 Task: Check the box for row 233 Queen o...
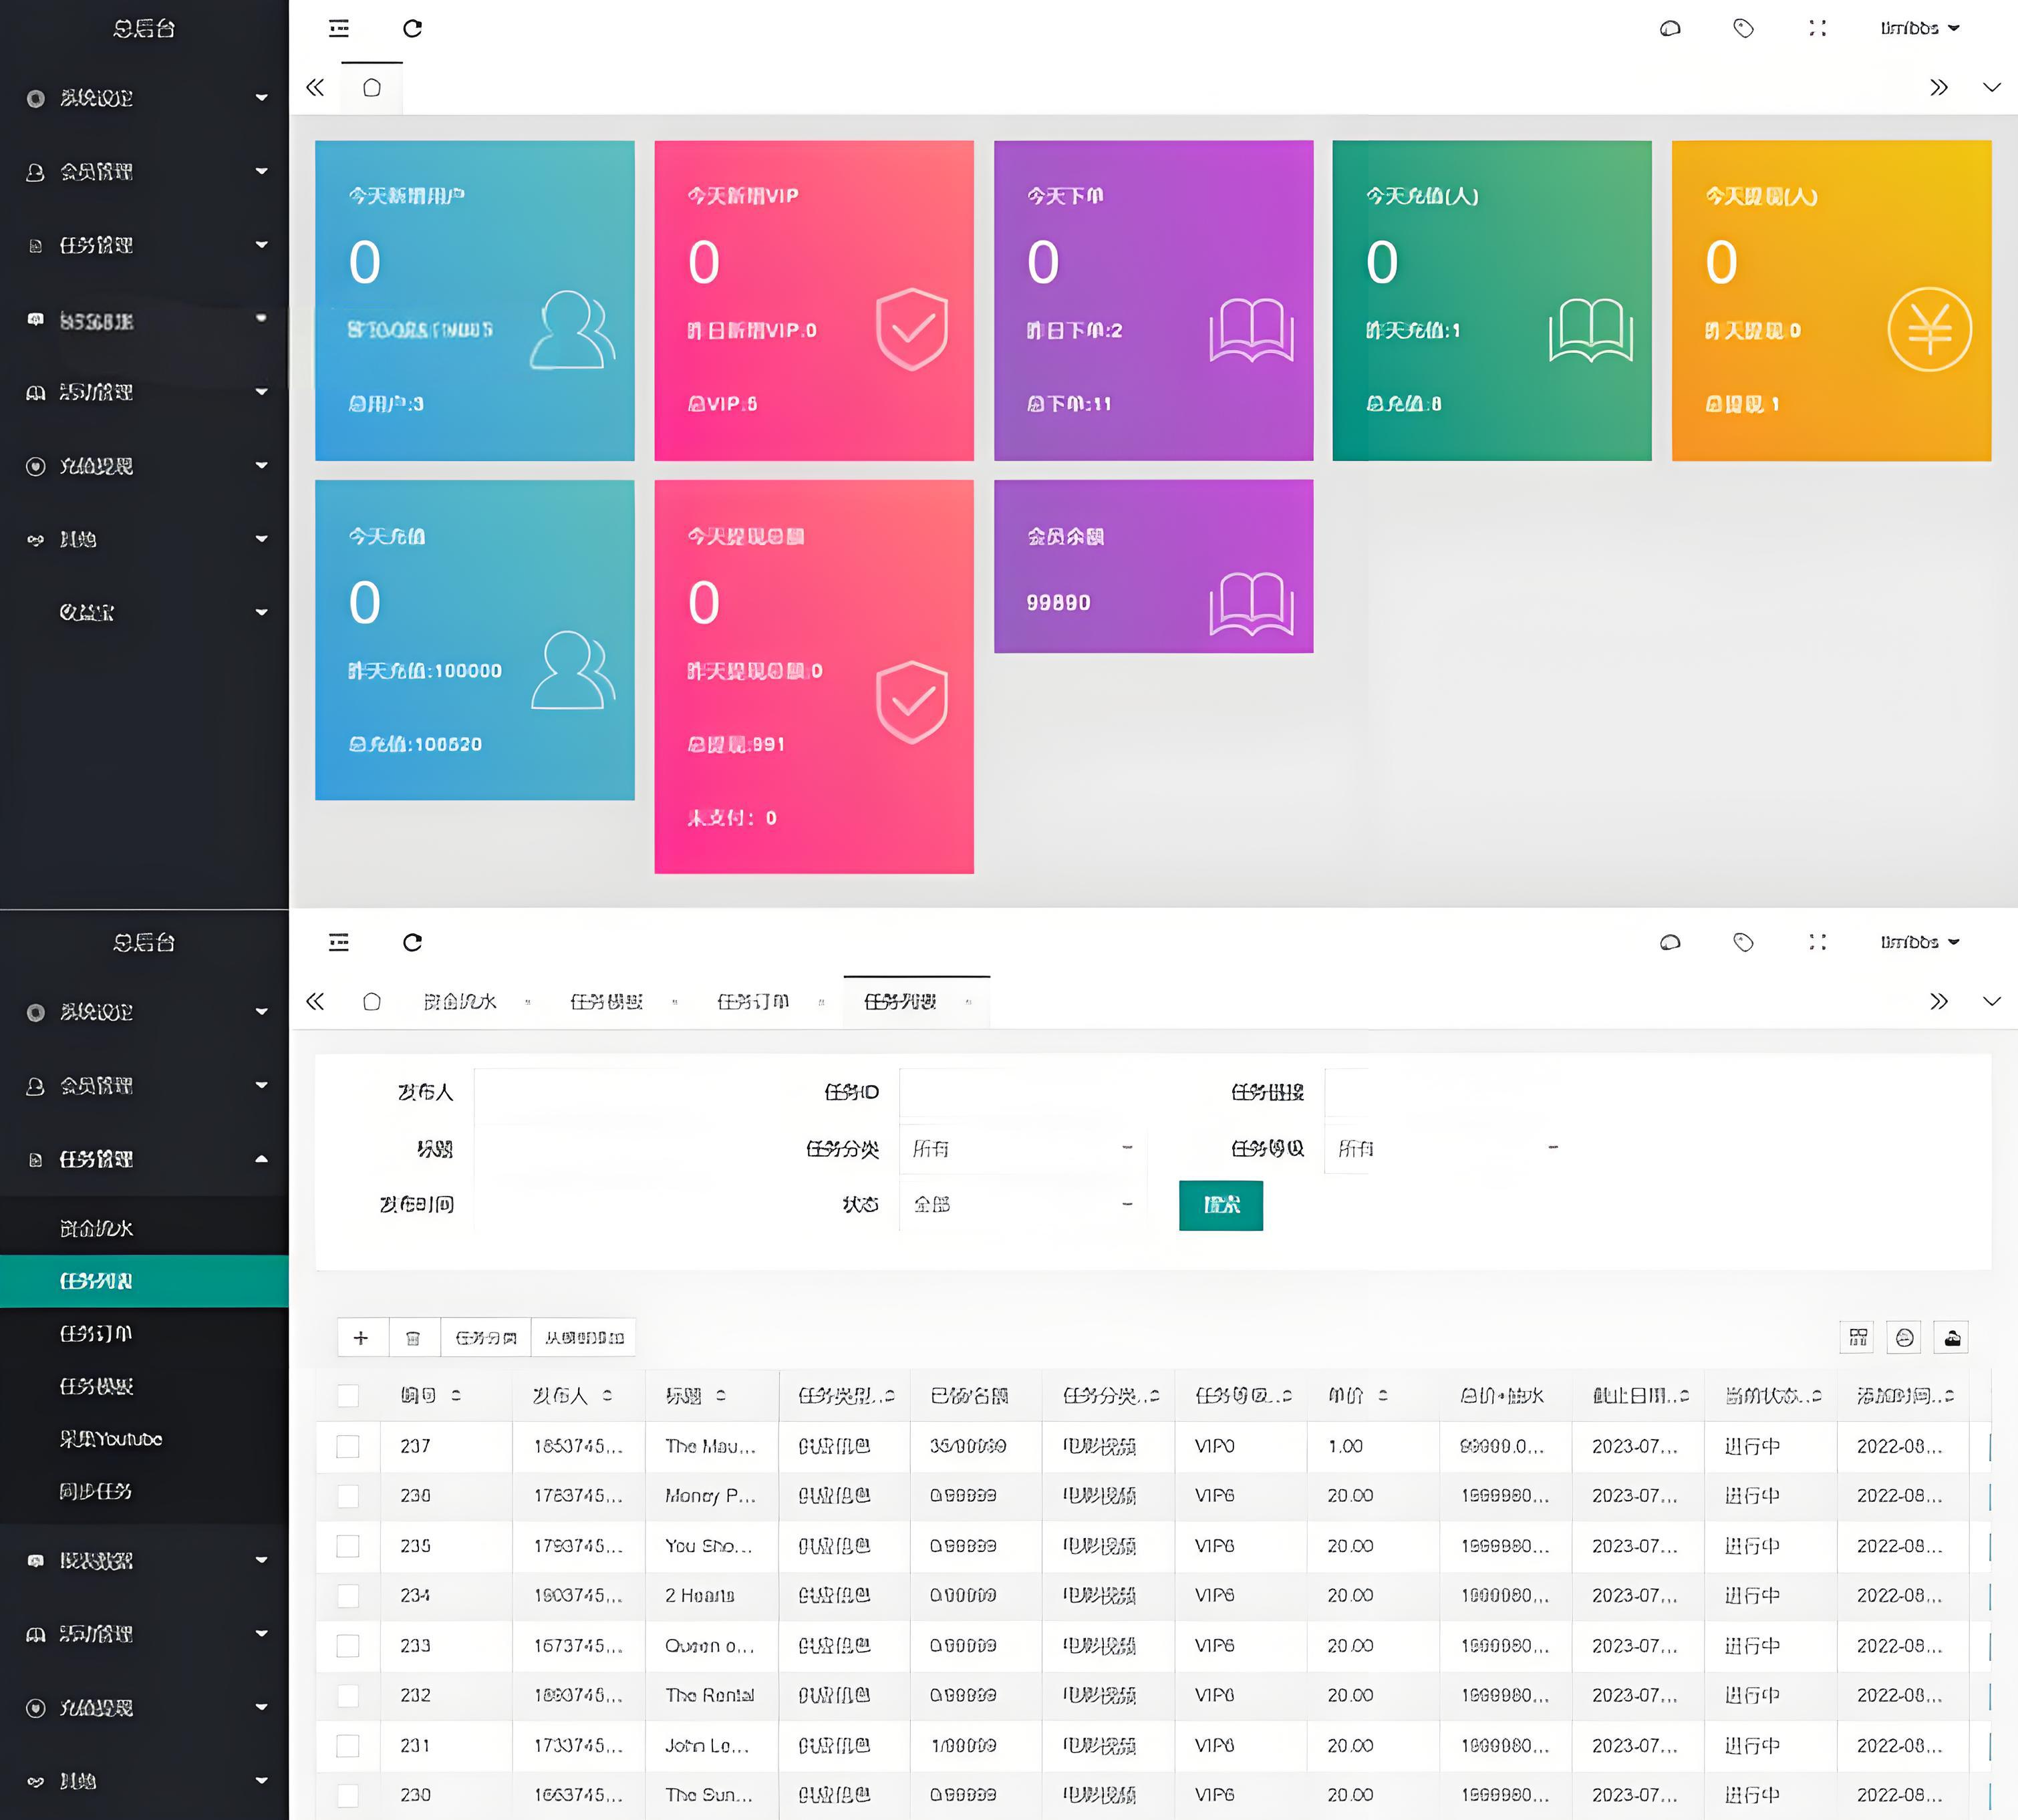tap(348, 1646)
